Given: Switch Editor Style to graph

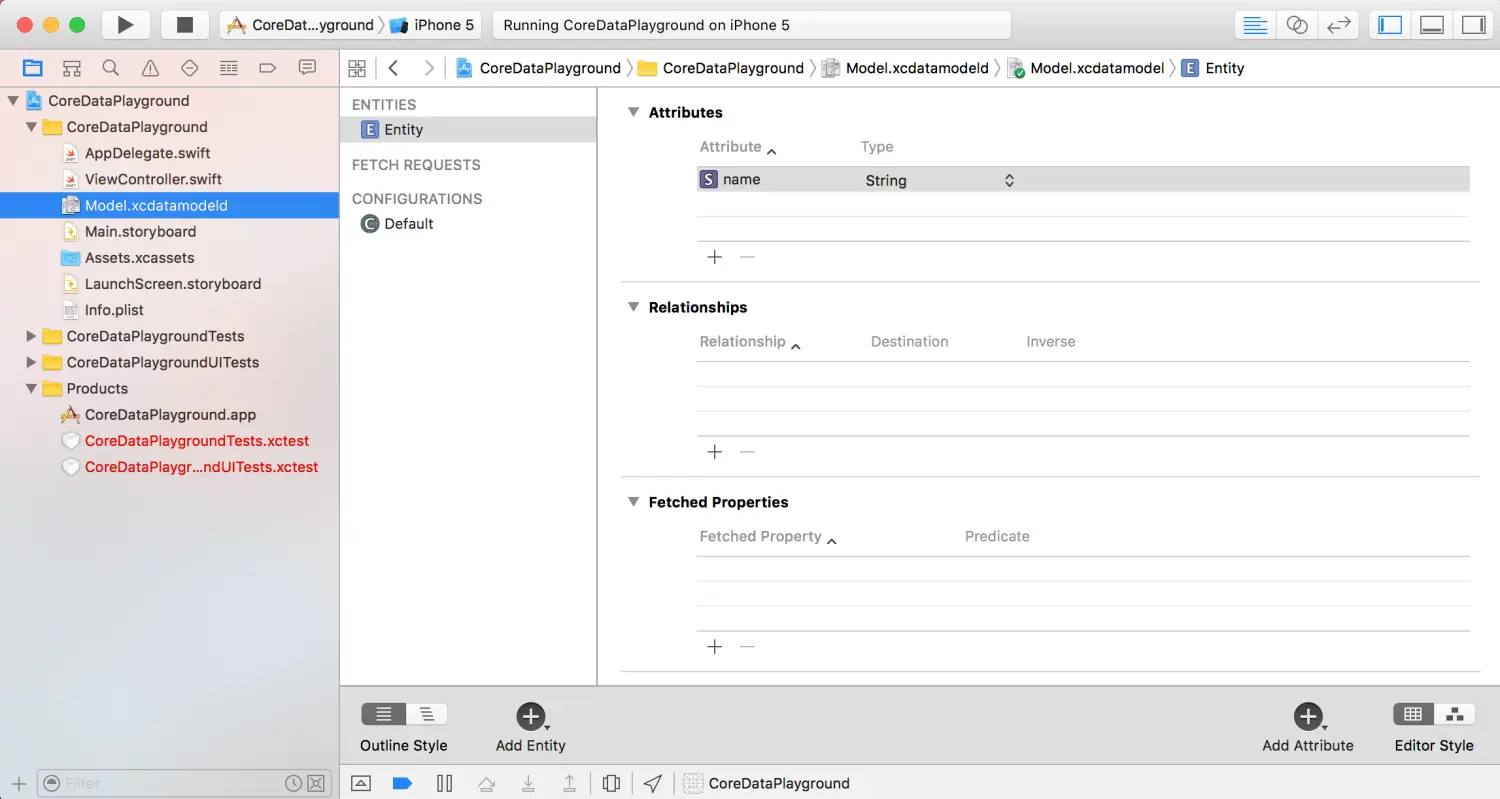Looking at the screenshot, I should [1455, 714].
